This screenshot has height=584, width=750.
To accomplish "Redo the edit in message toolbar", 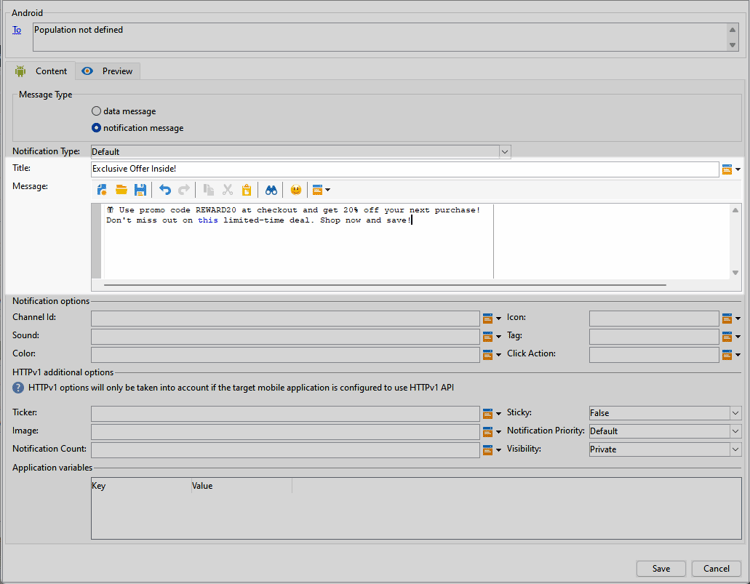I will (x=184, y=190).
